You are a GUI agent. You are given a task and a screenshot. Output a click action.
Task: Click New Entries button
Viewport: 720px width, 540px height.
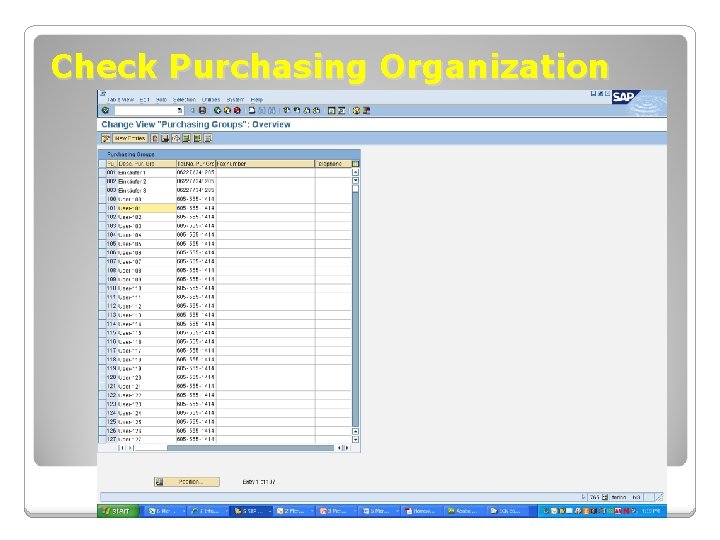[130, 138]
